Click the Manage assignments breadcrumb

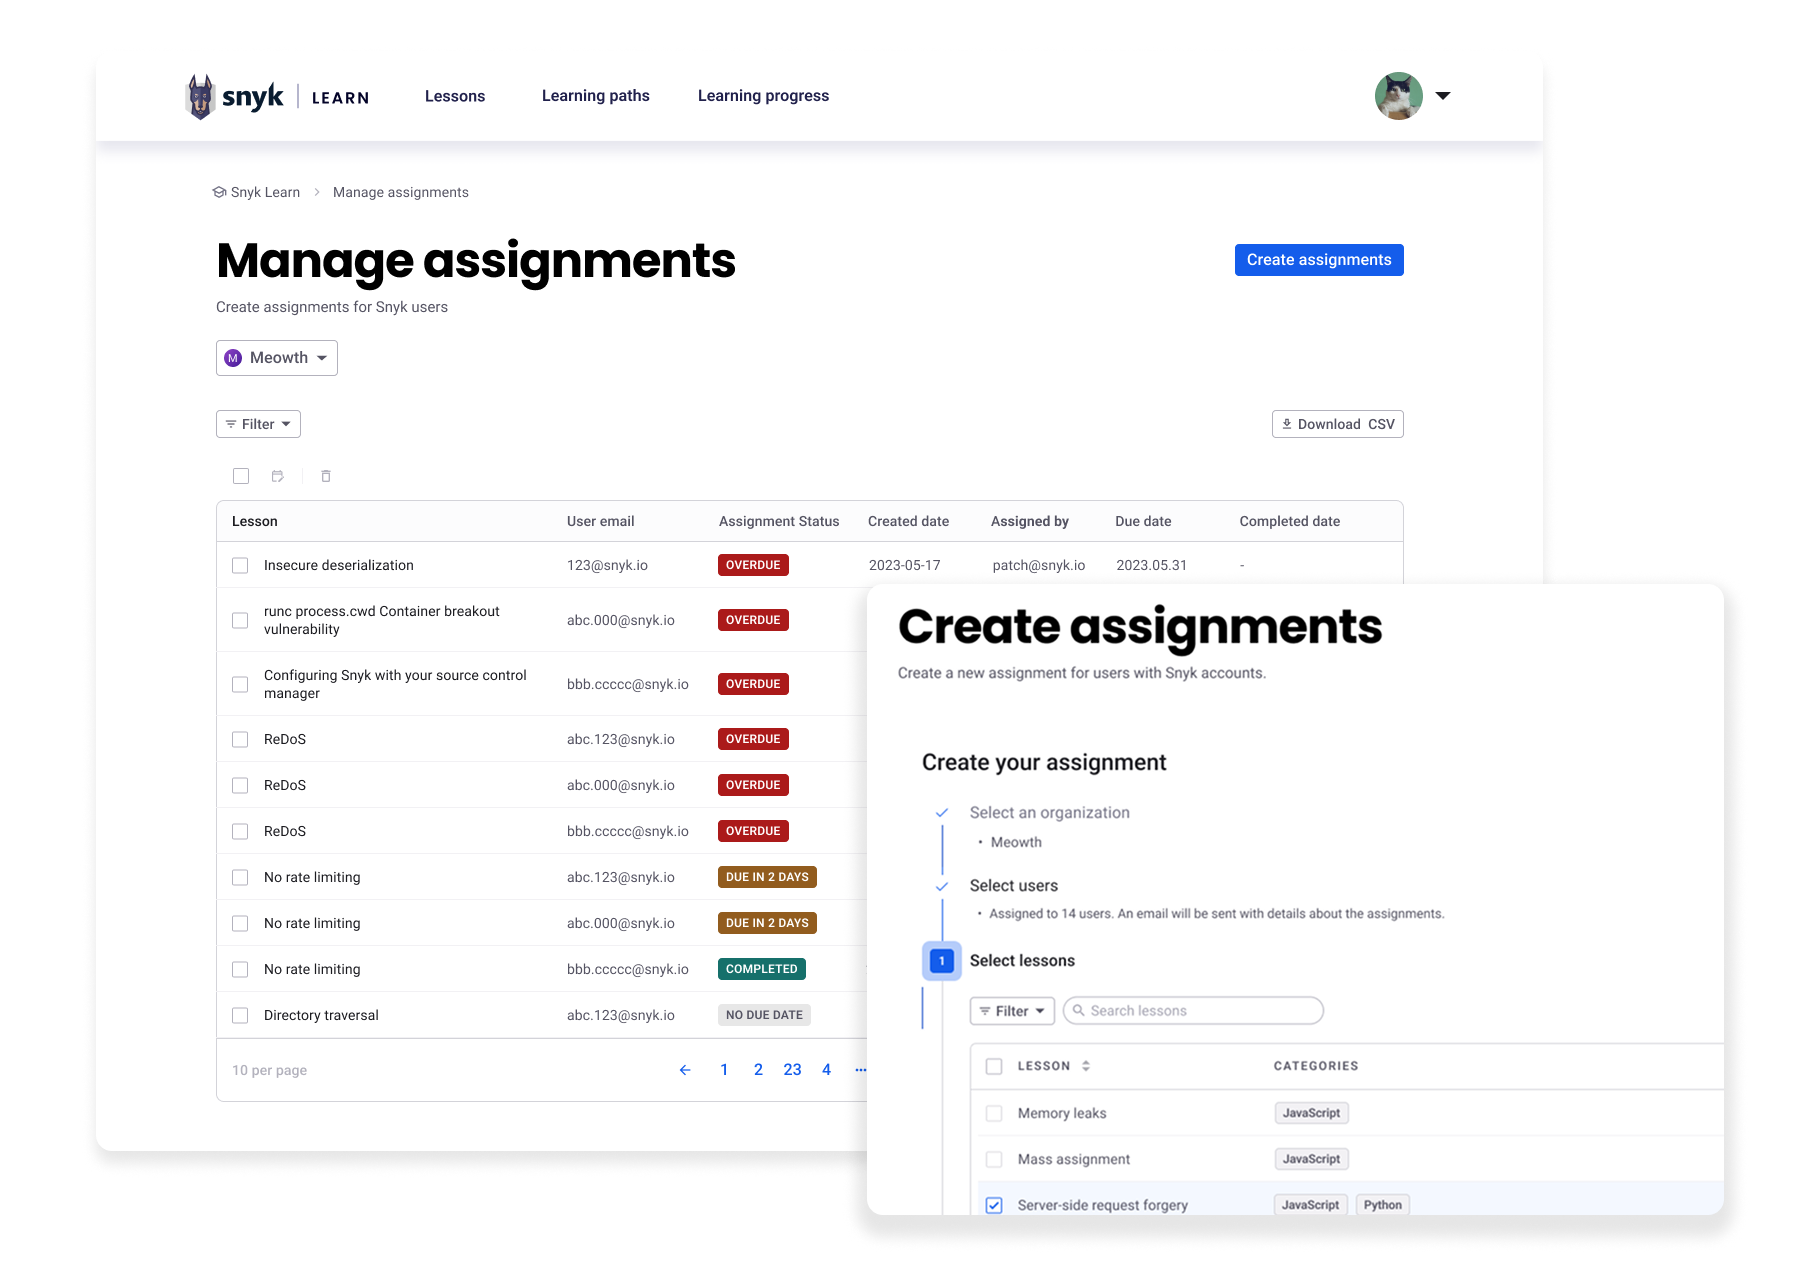tap(400, 192)
